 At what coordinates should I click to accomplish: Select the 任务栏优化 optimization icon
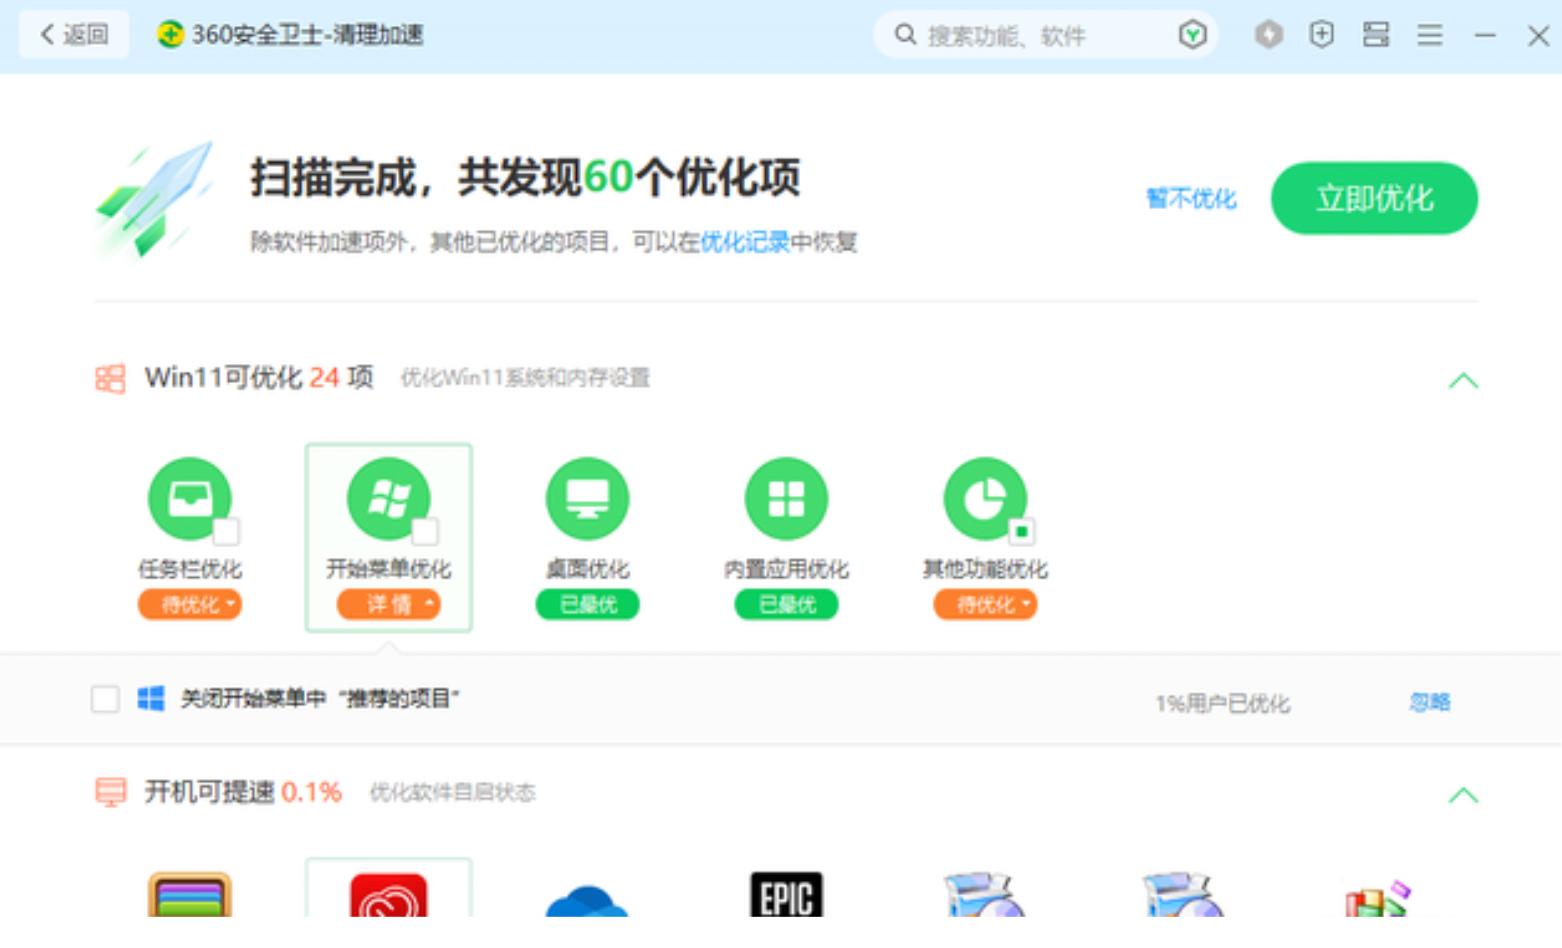click(190, 499)
